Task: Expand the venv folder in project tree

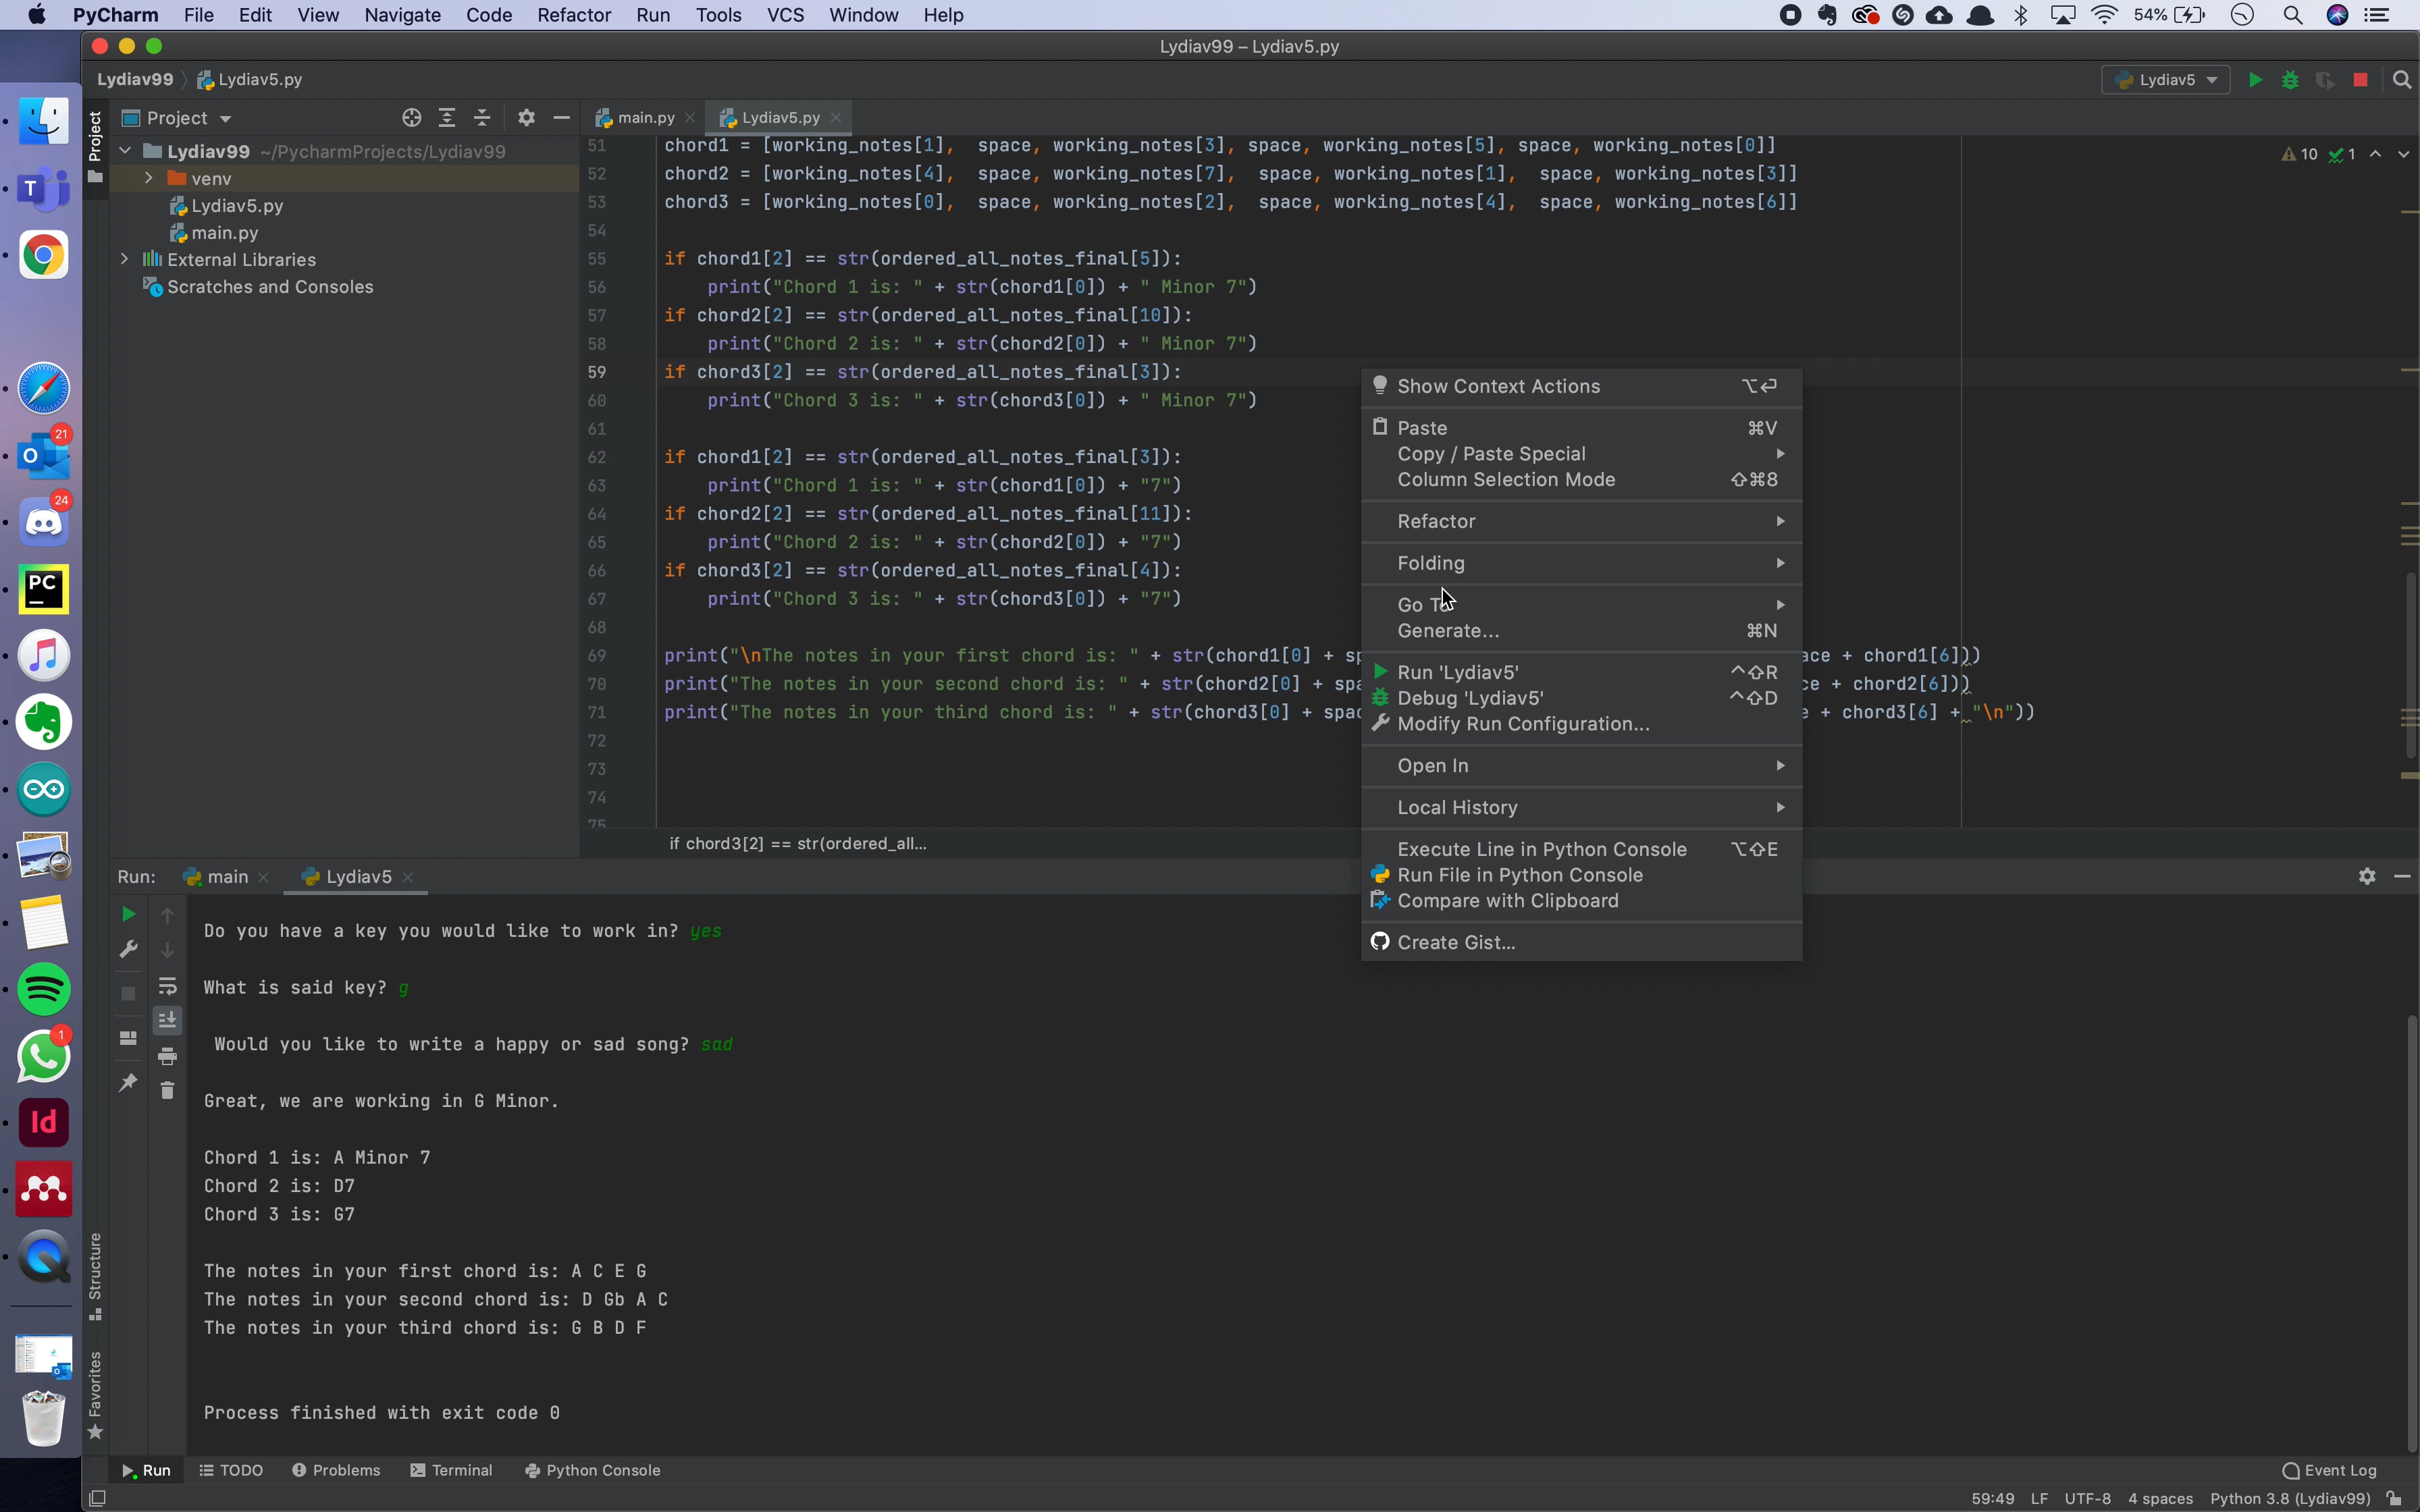Action: [x=148, y=178]
